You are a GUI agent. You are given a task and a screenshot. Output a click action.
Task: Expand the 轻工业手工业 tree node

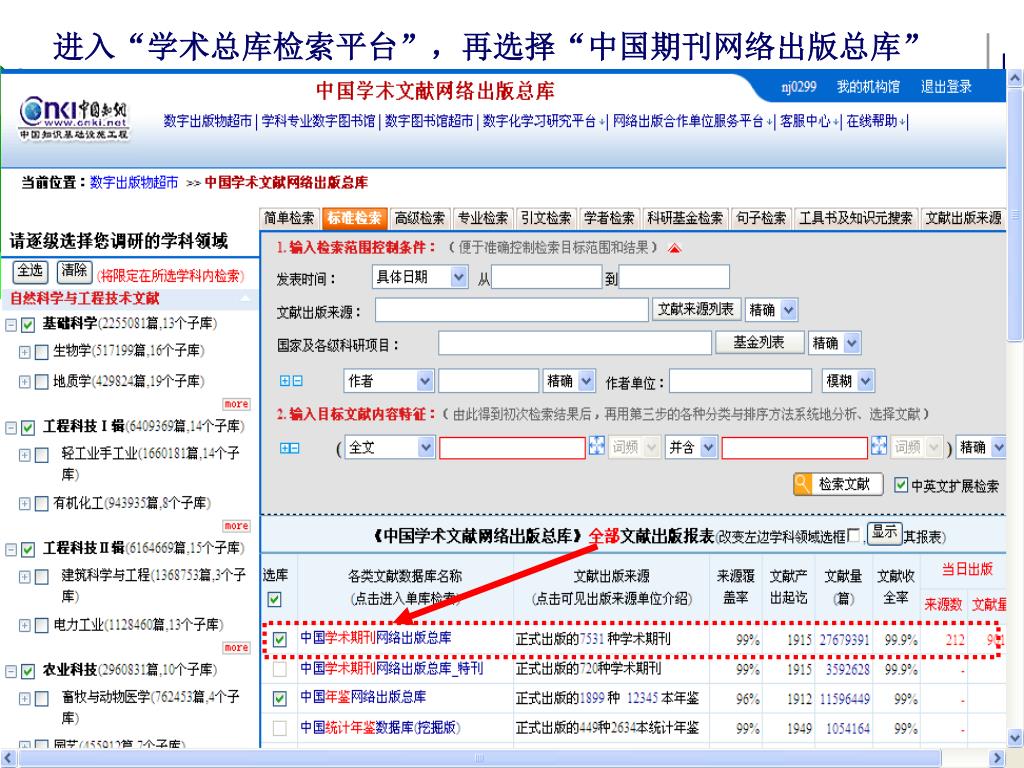[x=24, y=455]
